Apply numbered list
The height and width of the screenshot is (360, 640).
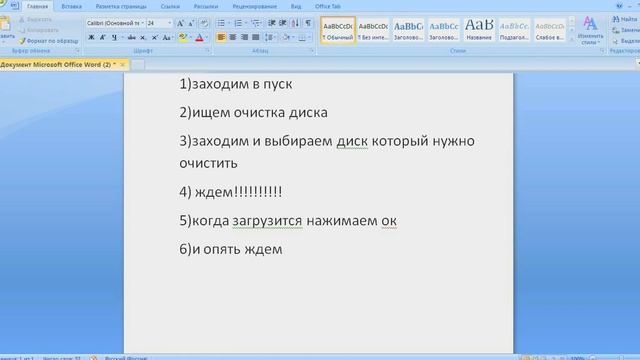pos(238,23)
